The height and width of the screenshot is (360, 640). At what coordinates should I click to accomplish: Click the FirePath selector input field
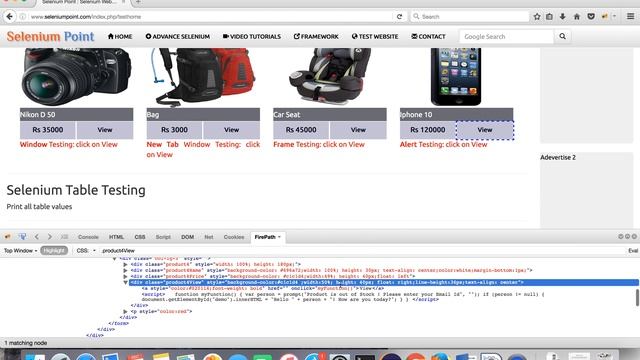pyautogui.click(x=362, y=251)
